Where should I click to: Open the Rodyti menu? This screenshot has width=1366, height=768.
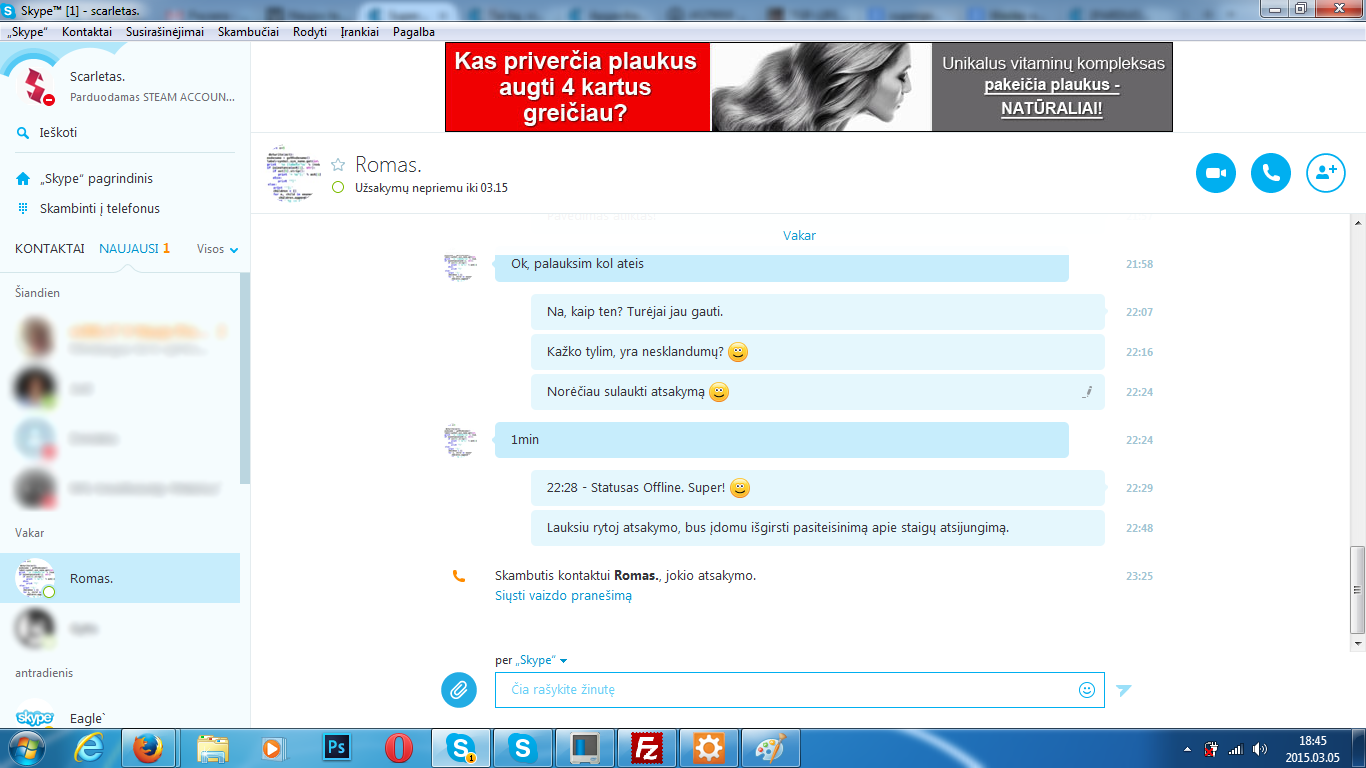310,32
